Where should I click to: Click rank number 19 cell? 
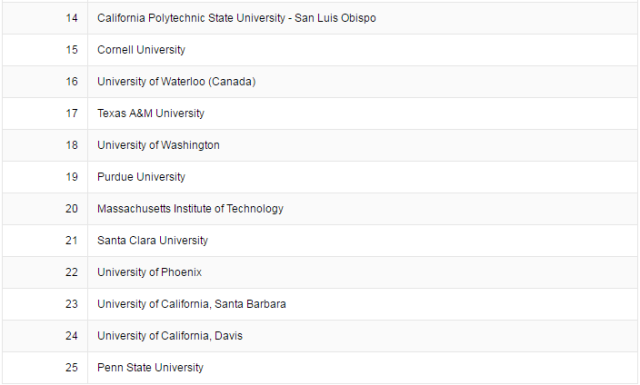pyautogui.click(x=45, y=177)
